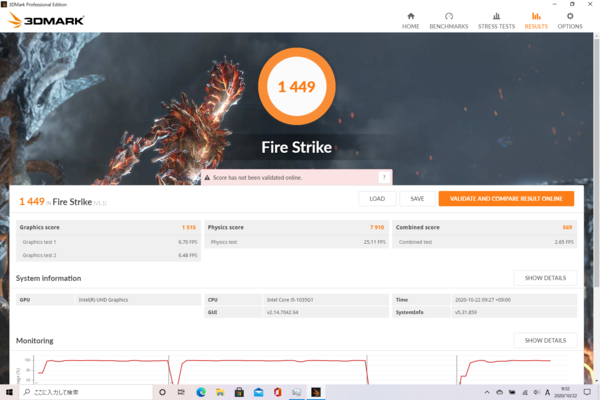Open Microsoft Store from taskbar
Image resolution: width=600 pixels, height=400 pixels.
point(239,392)
